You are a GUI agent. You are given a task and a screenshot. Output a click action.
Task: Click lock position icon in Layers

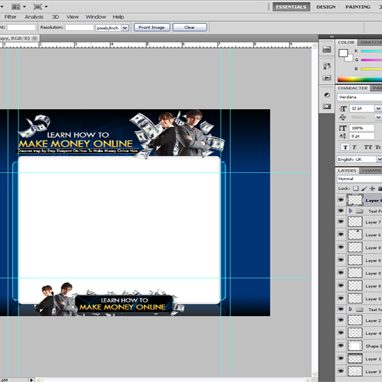pyautogui.click(x=372, y=189)
